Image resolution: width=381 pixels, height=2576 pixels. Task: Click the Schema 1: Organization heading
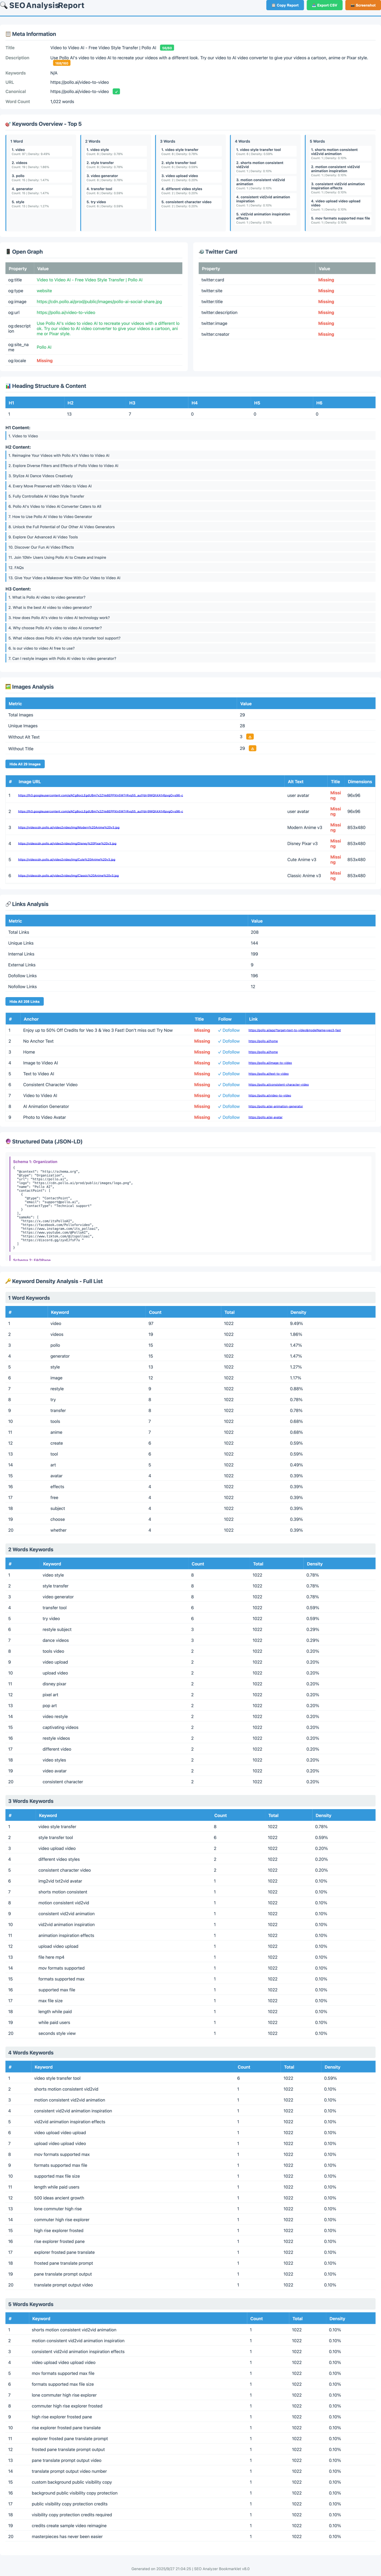(x=35, y=1162)
